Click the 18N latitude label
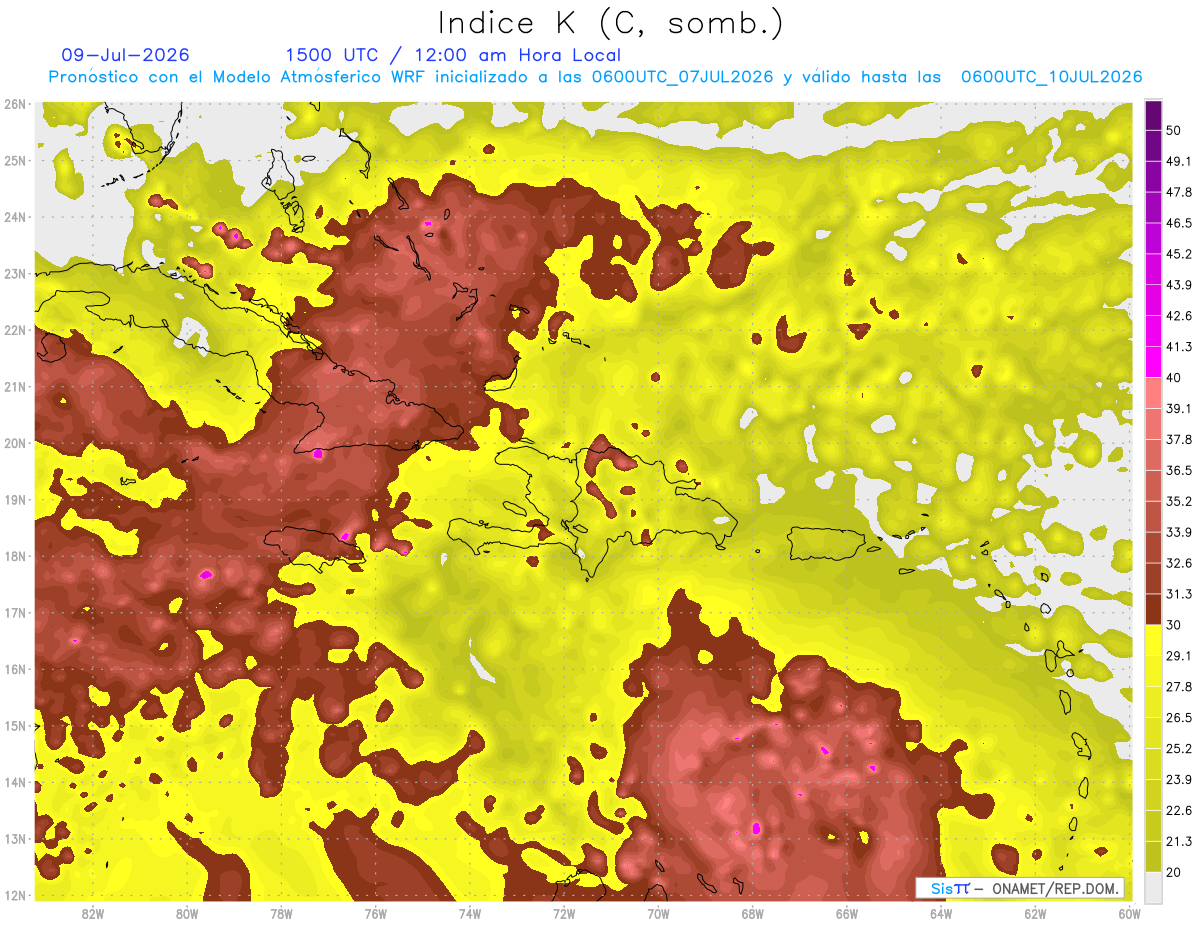Image resolution: width=1200 pixels, height=927 pixels. point(14,556)
